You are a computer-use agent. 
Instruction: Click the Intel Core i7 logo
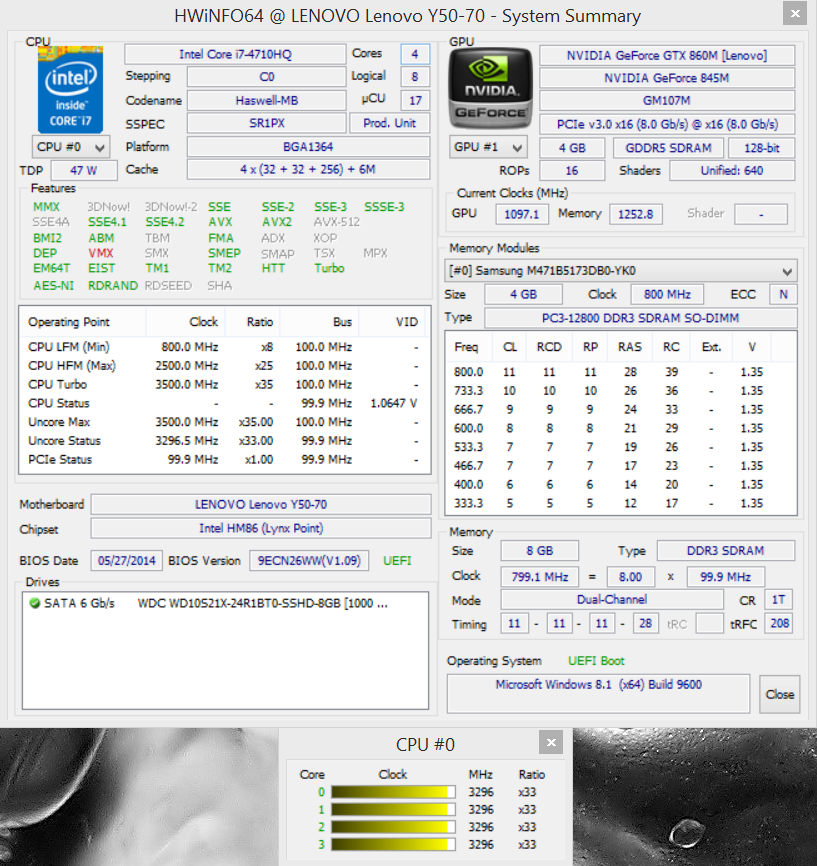tap(70, 90)
